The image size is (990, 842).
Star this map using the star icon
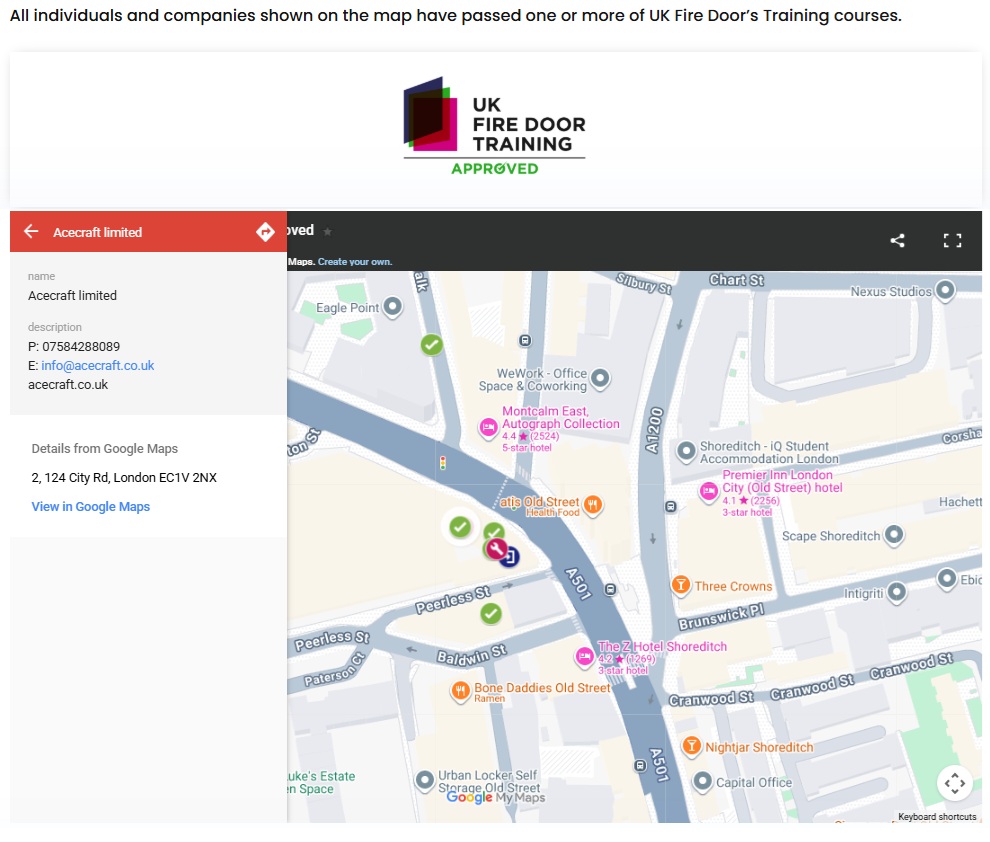(x=328, y=231)
